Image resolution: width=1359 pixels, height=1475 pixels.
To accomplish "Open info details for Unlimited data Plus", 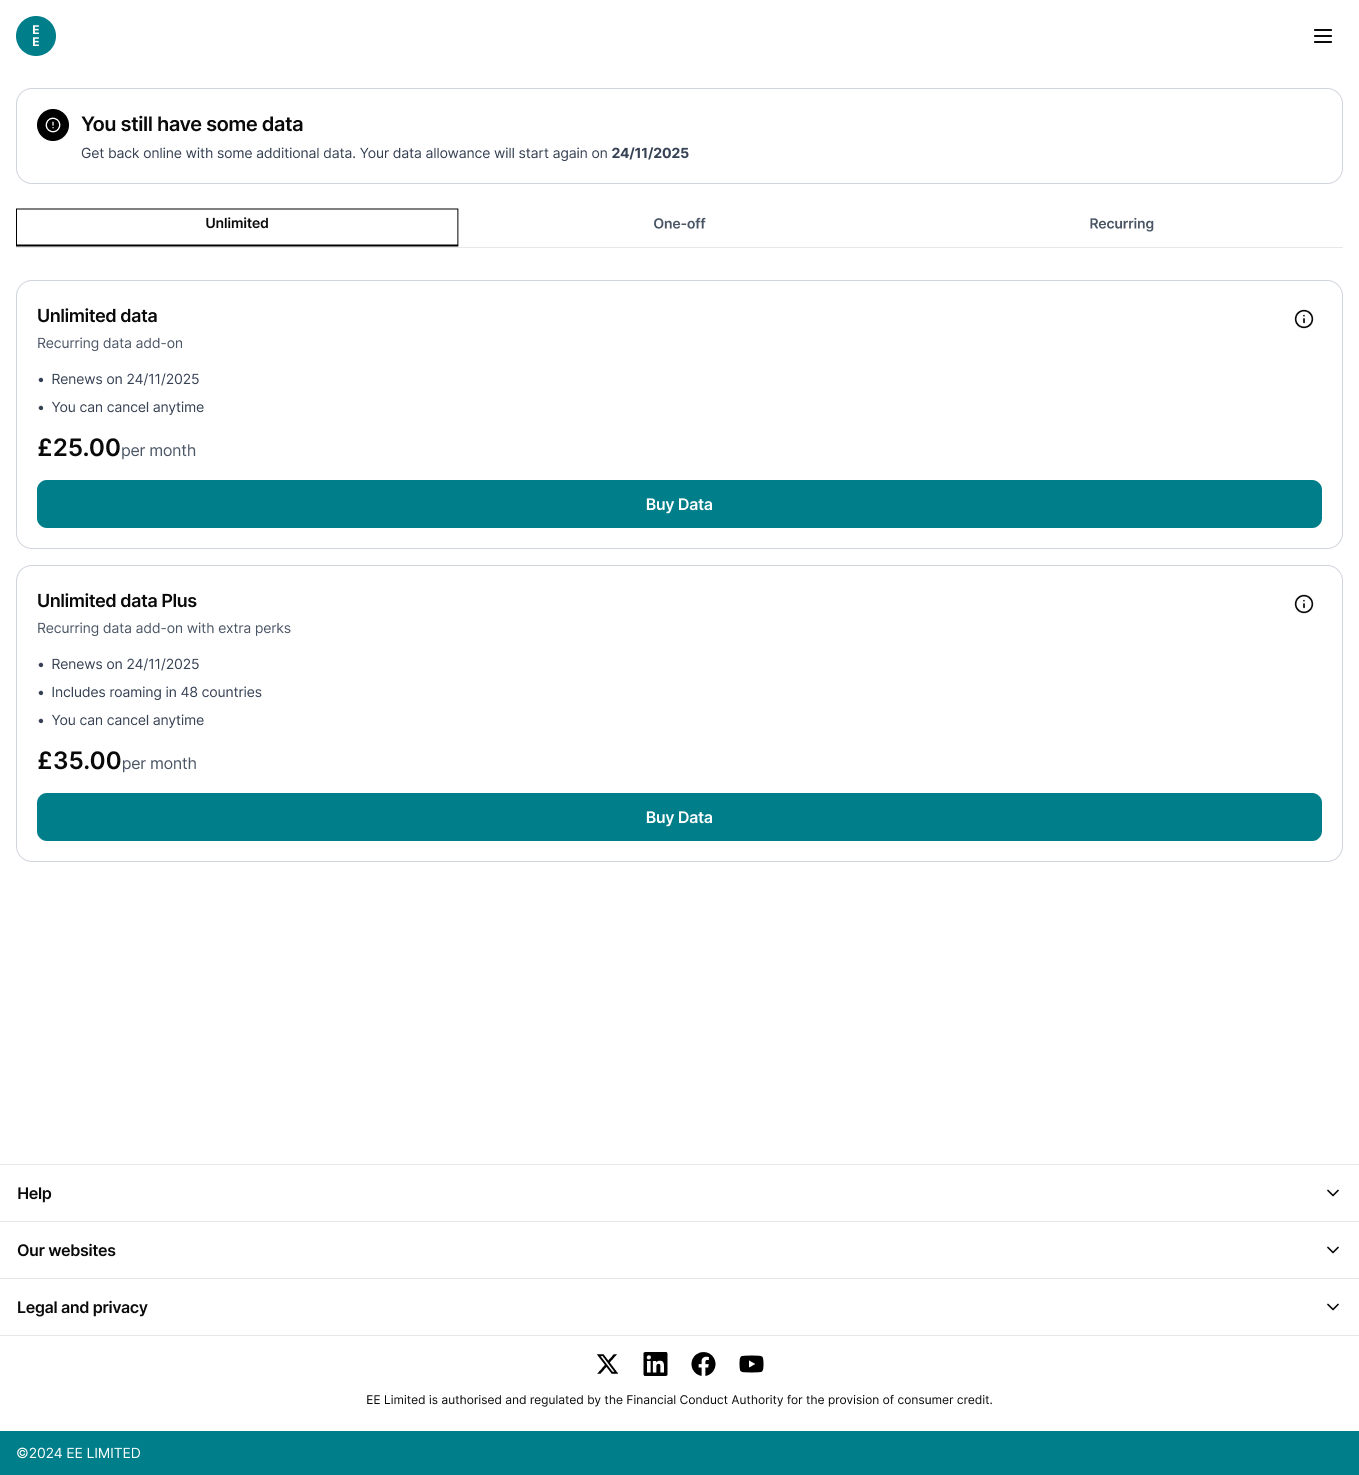I will pos(1304,603).
